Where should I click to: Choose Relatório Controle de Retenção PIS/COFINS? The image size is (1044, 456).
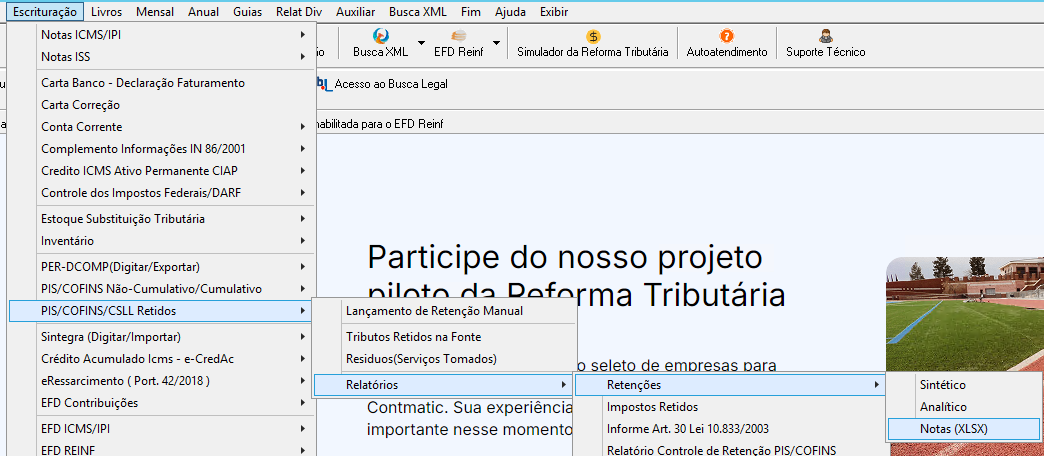[730, 449]
